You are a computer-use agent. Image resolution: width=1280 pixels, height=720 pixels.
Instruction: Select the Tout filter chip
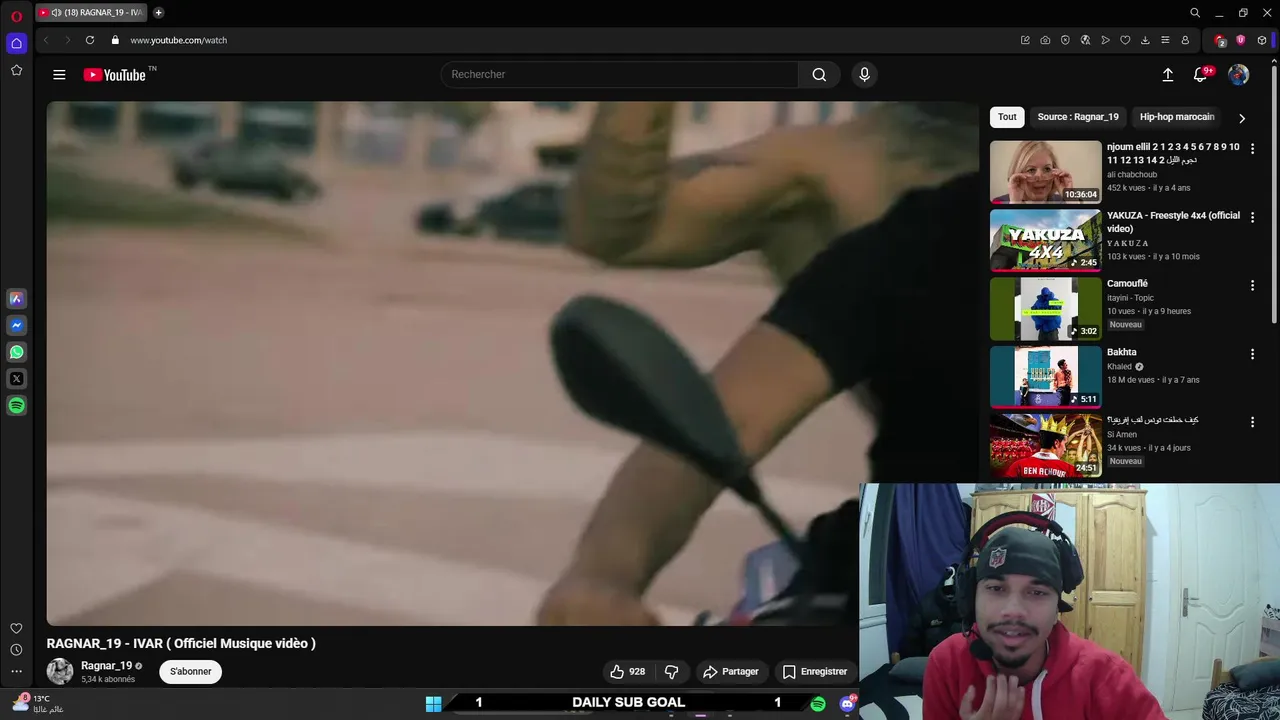(1007, 117)
